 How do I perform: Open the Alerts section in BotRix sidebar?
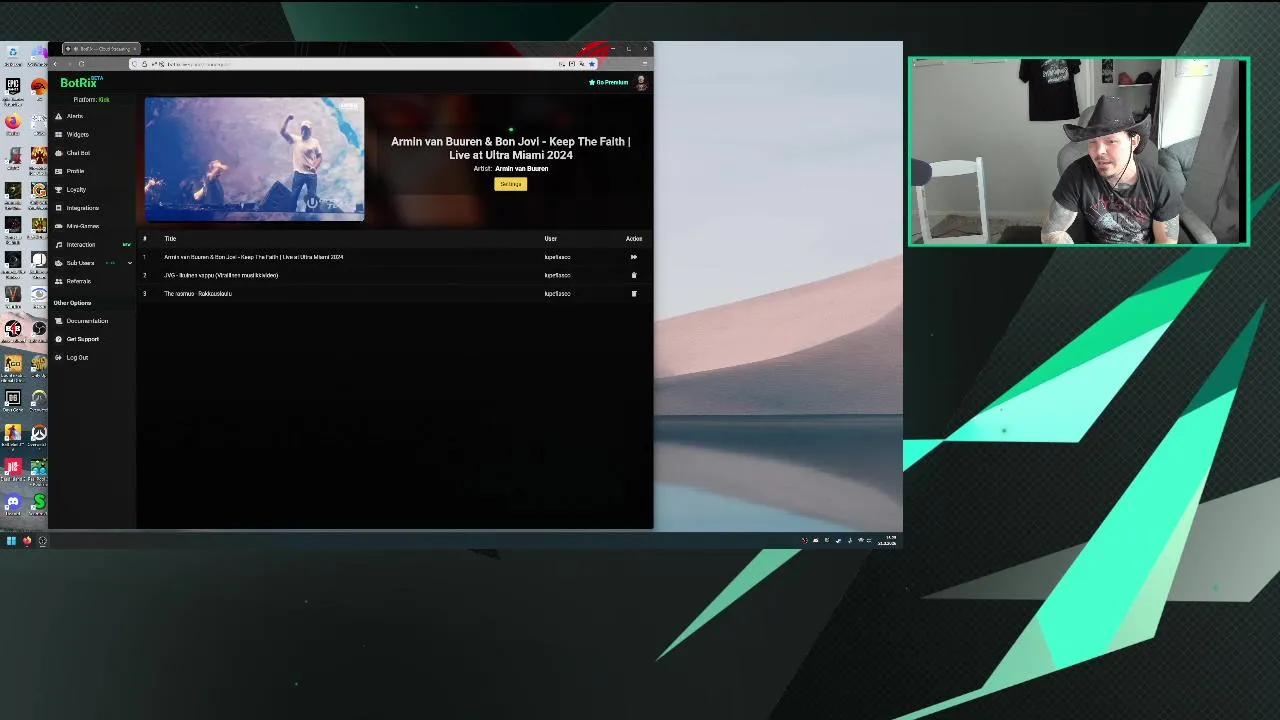pos(75,116)
